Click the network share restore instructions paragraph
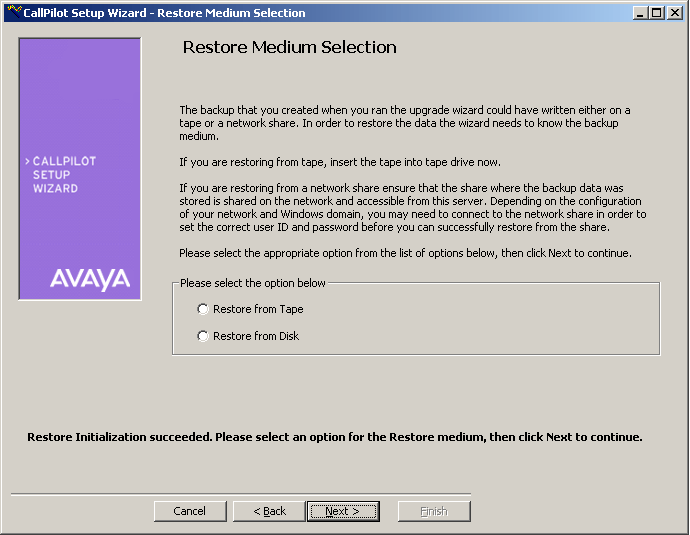The width and height of the screenshot is (690, 535). [x=413, y=208]
